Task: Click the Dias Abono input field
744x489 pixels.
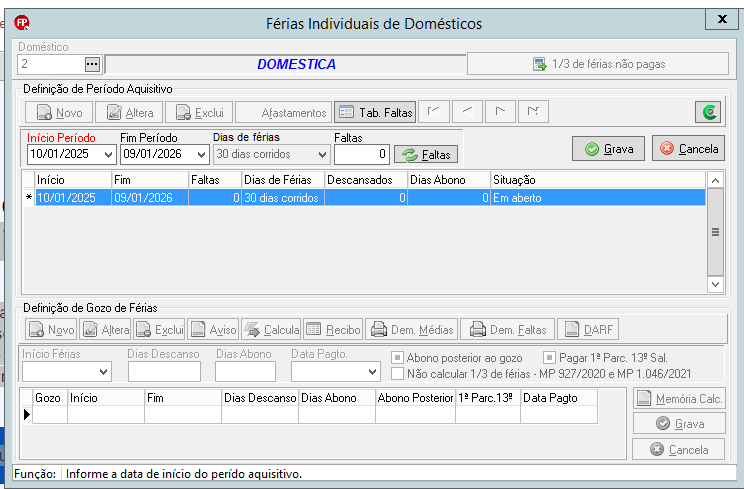Action: point(245,372)
